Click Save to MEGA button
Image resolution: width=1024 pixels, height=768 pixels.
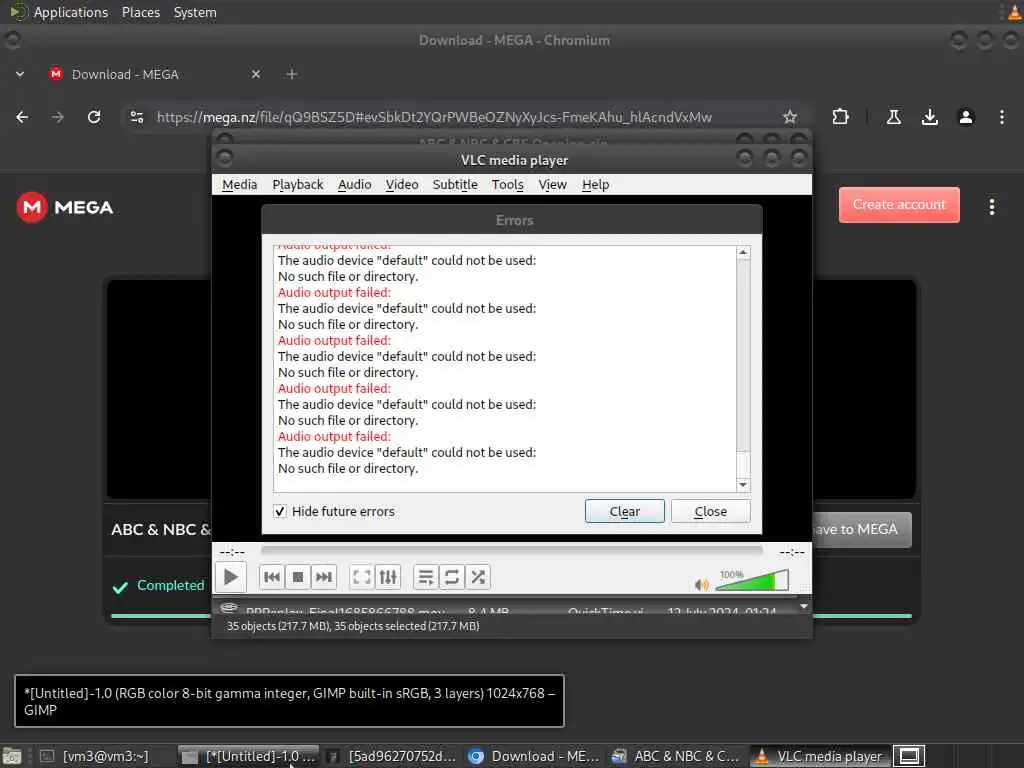tap(862, 530)
